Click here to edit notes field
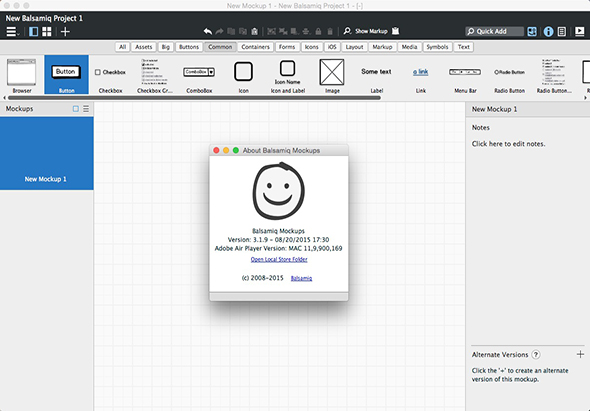590x411 pixels. coord(508,144)
